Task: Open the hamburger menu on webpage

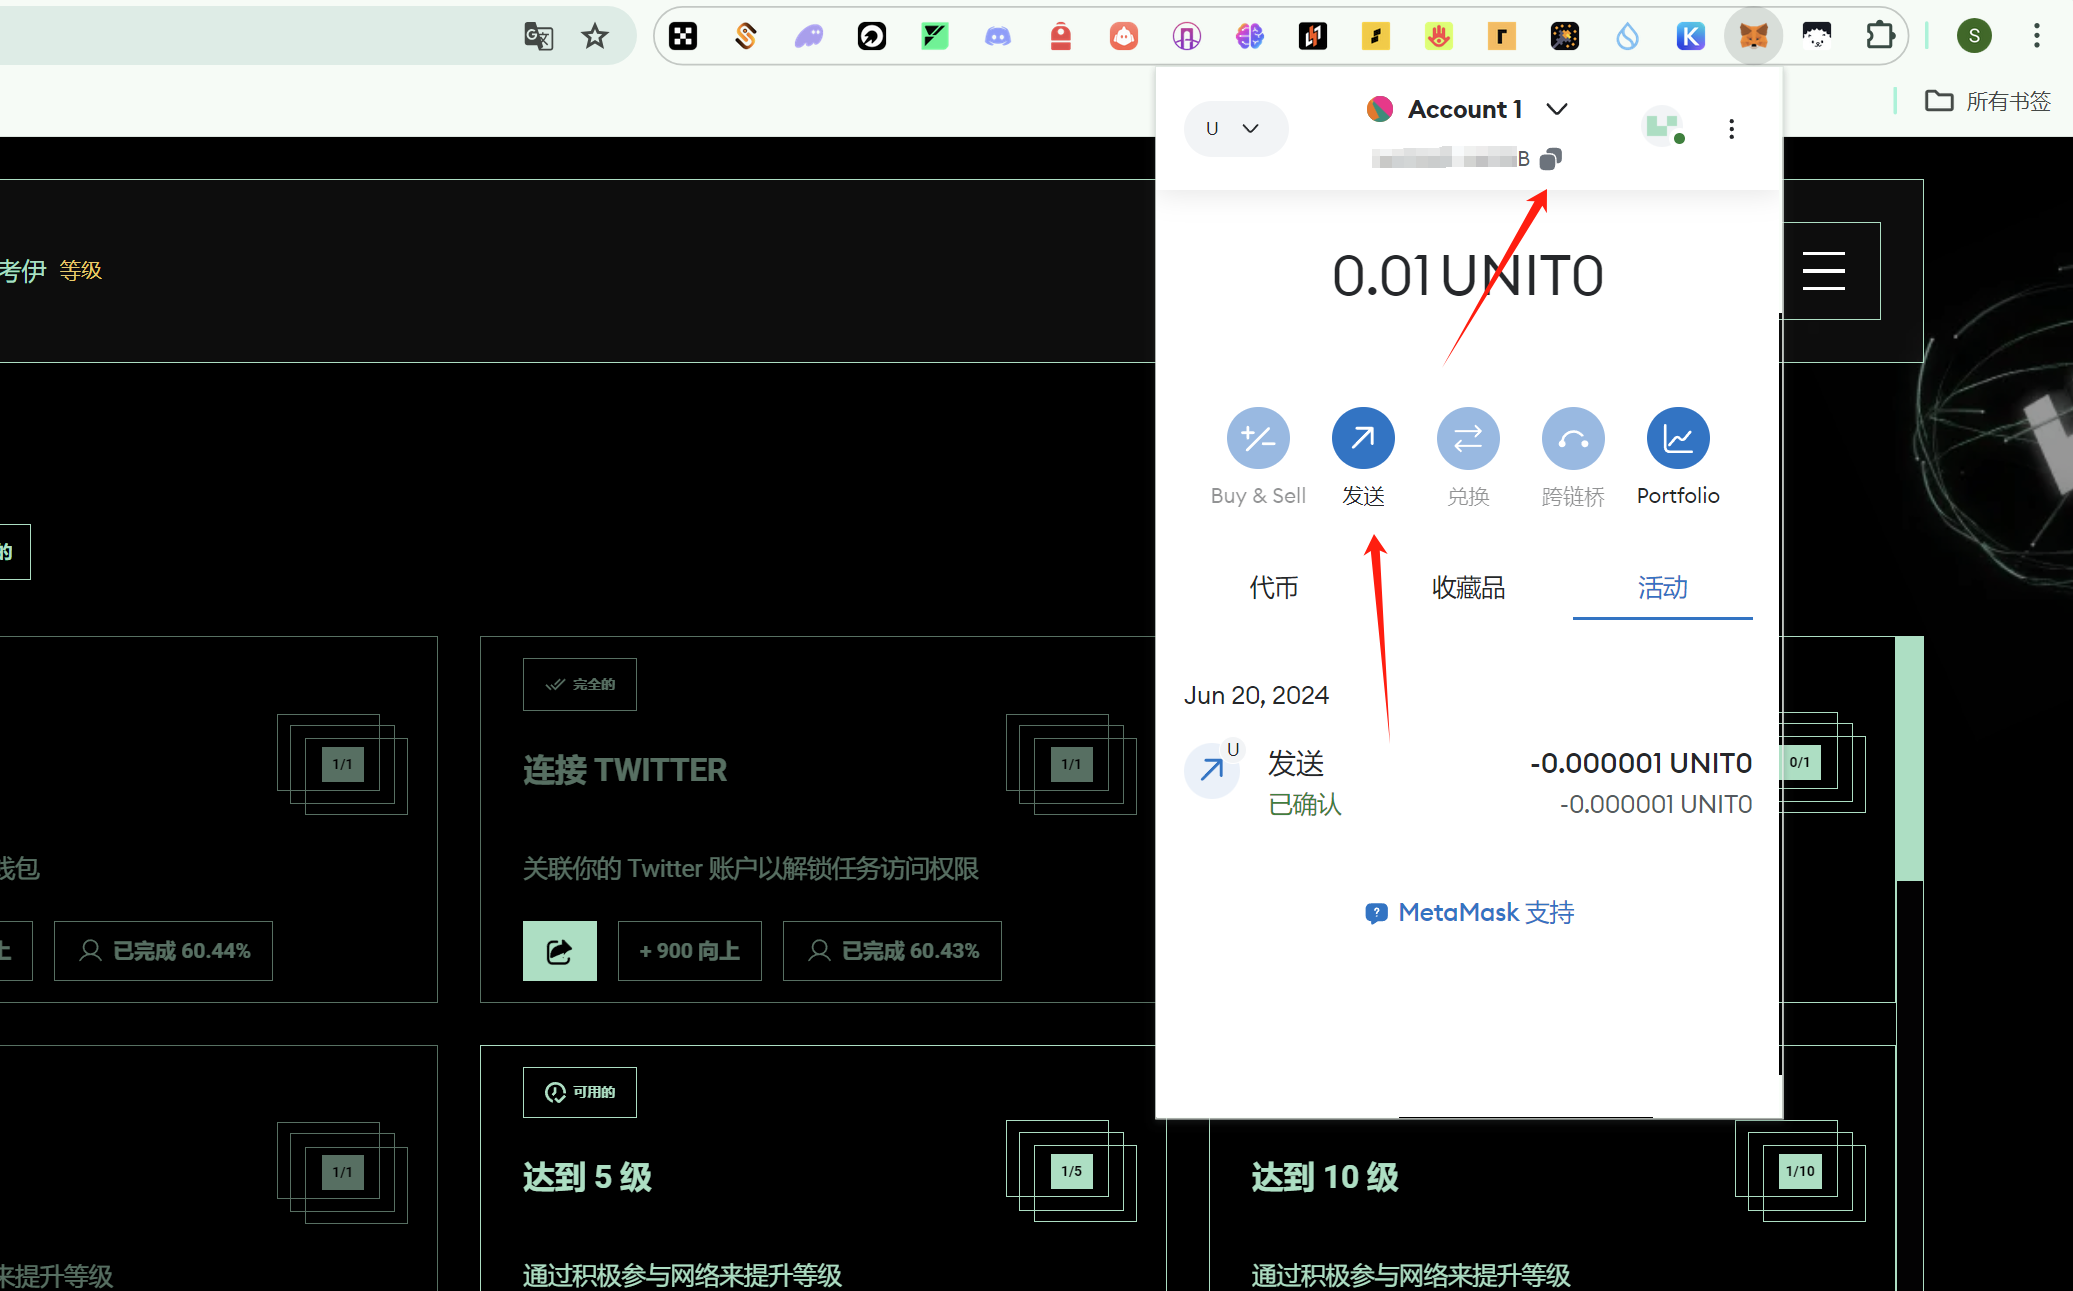Action: [1823, 271]
